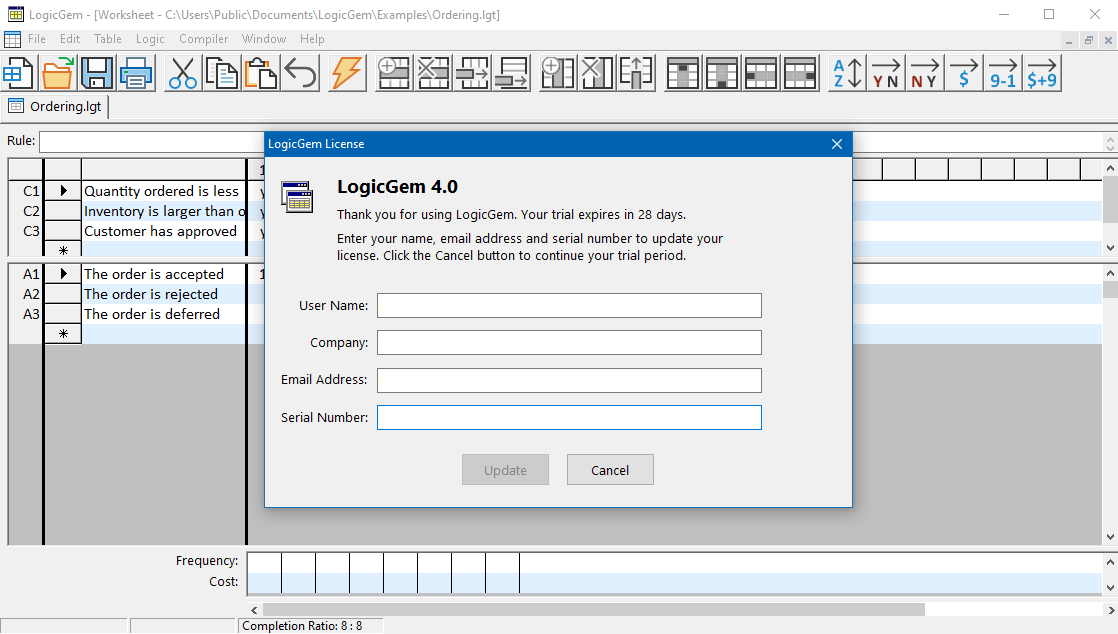Copy the selected cells

click(x=222, y=72)
